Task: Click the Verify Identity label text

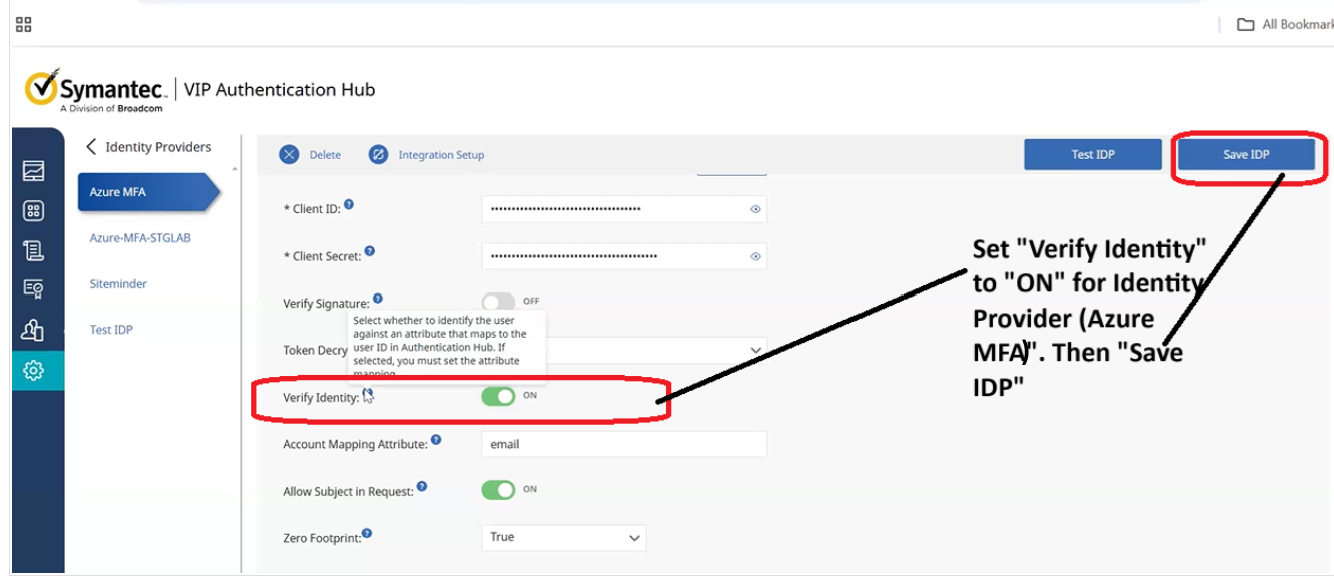Action: [x=320, y=398]
